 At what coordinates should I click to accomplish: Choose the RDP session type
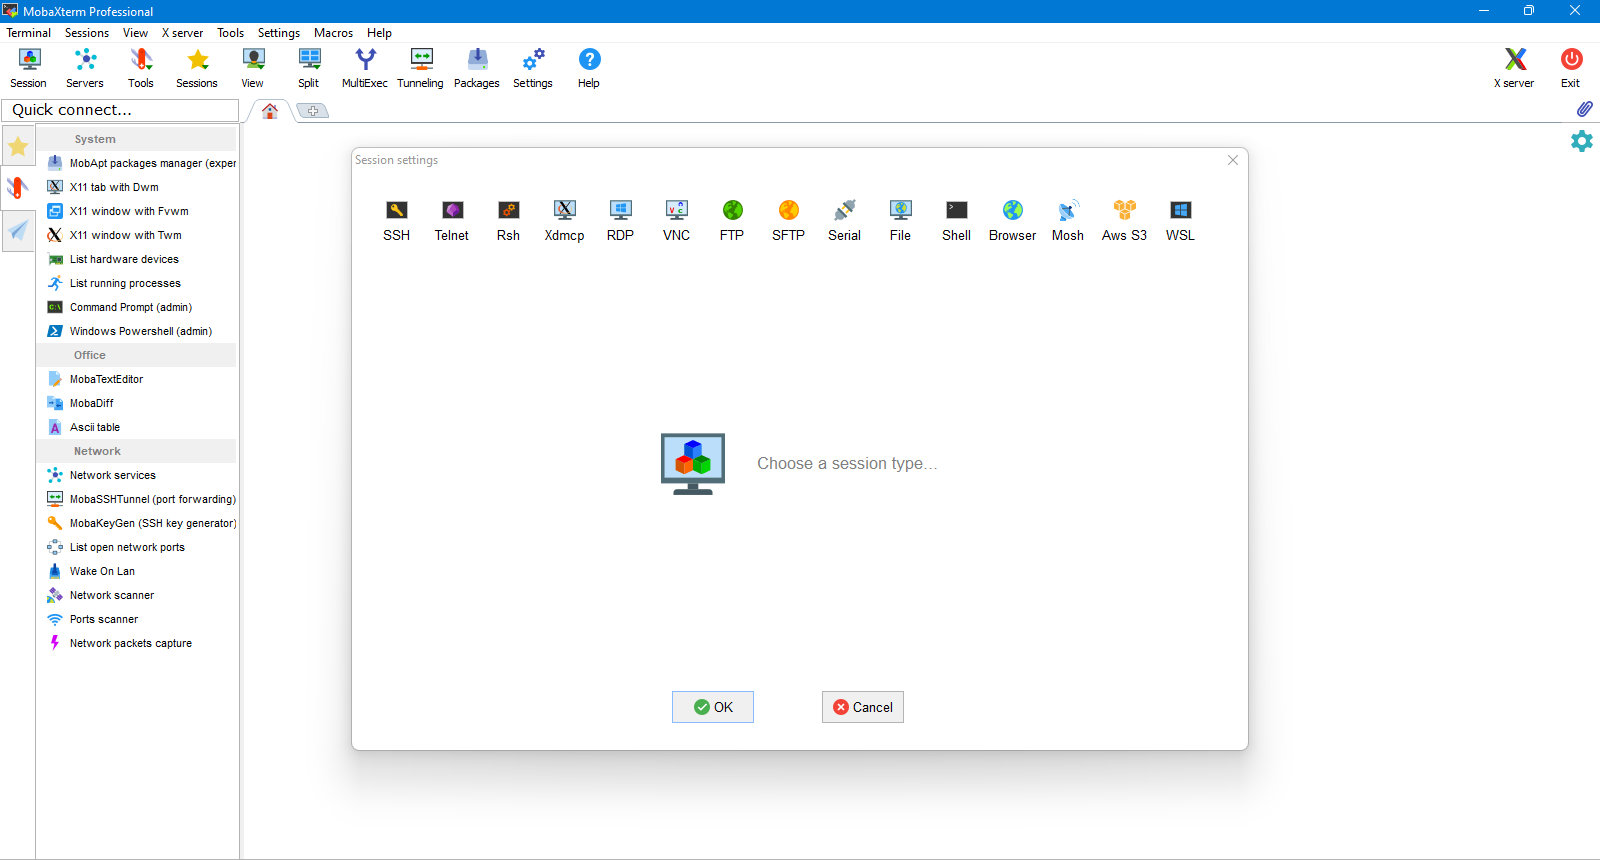[620, 220]
